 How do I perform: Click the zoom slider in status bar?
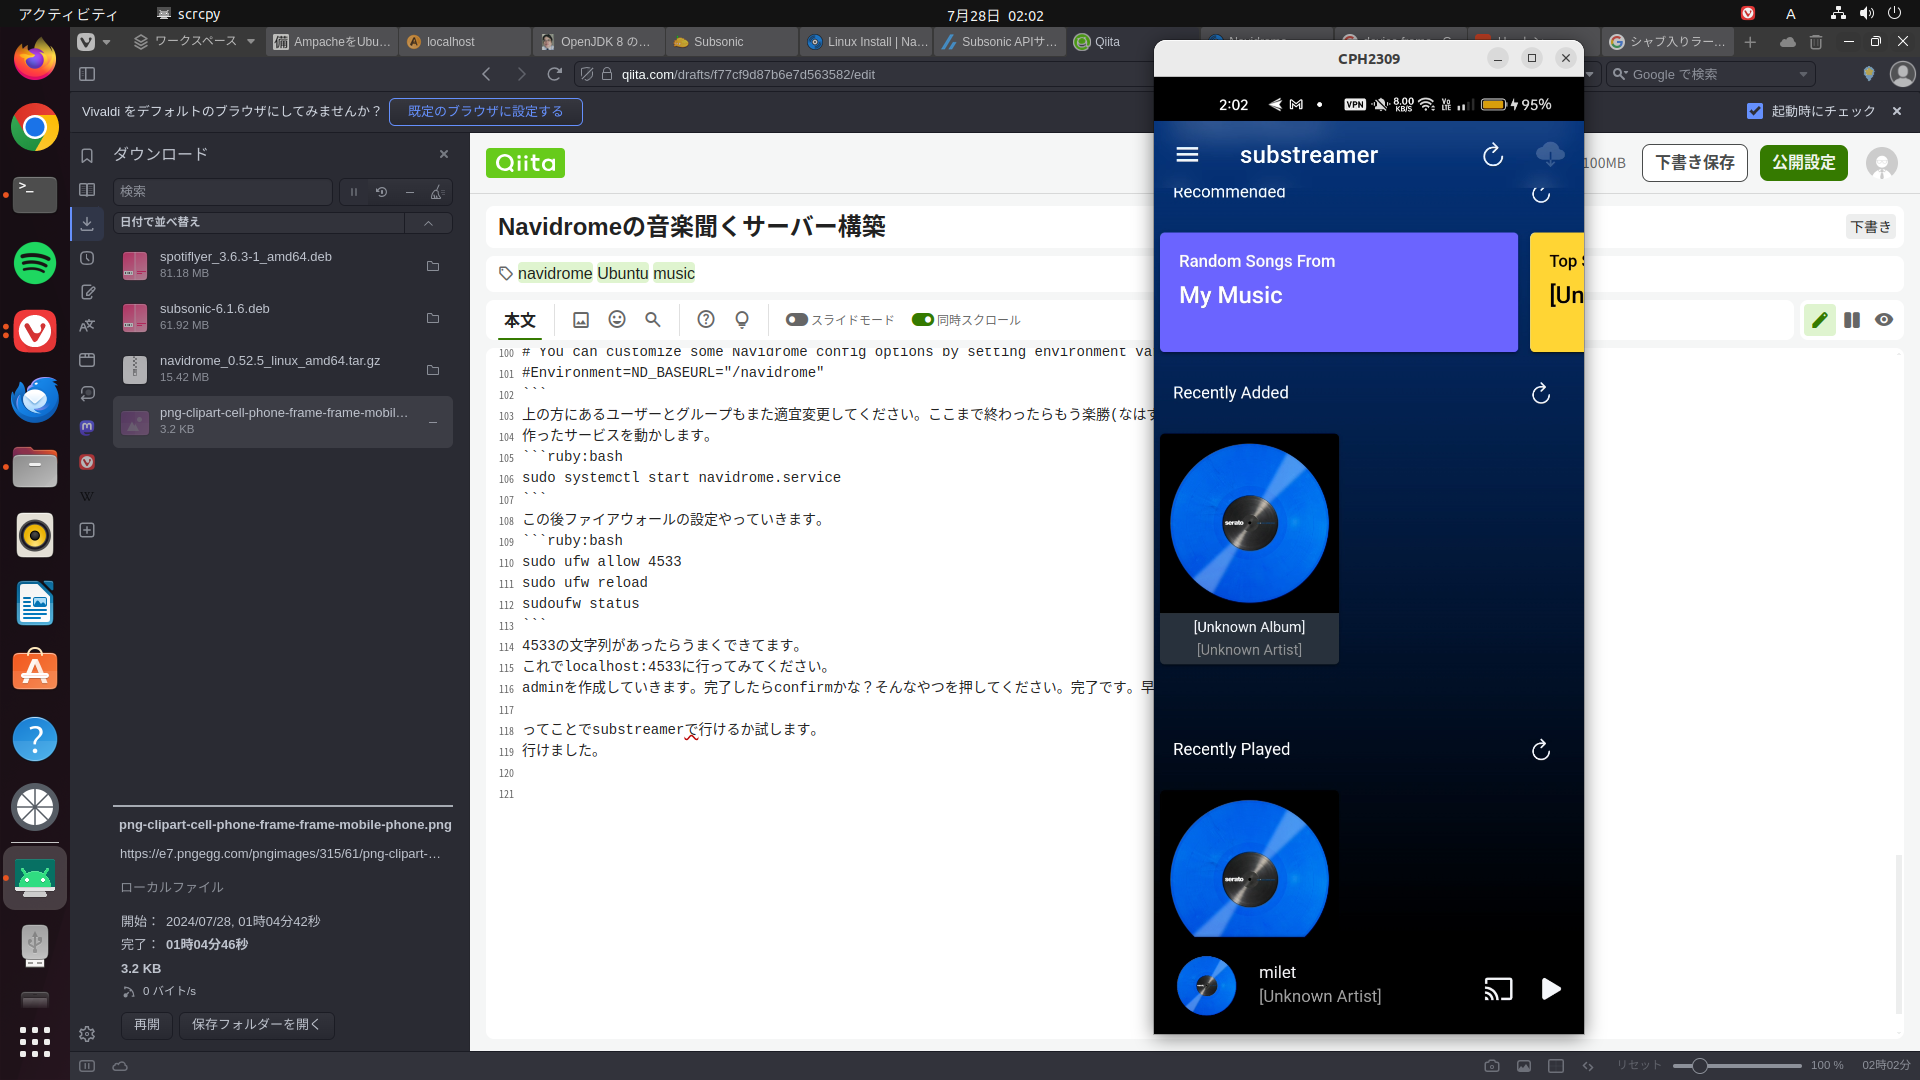point(1699,1066)
